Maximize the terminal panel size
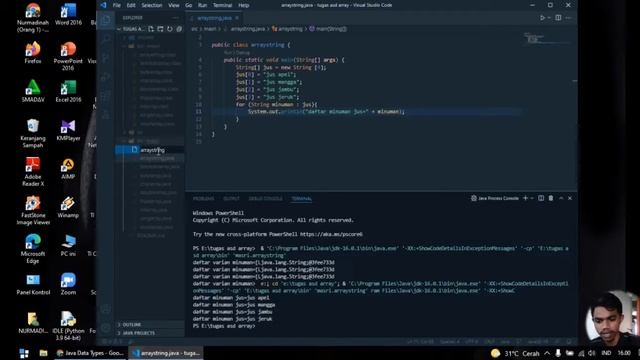This screenshot has height=360, width=640. coord(561,198)
